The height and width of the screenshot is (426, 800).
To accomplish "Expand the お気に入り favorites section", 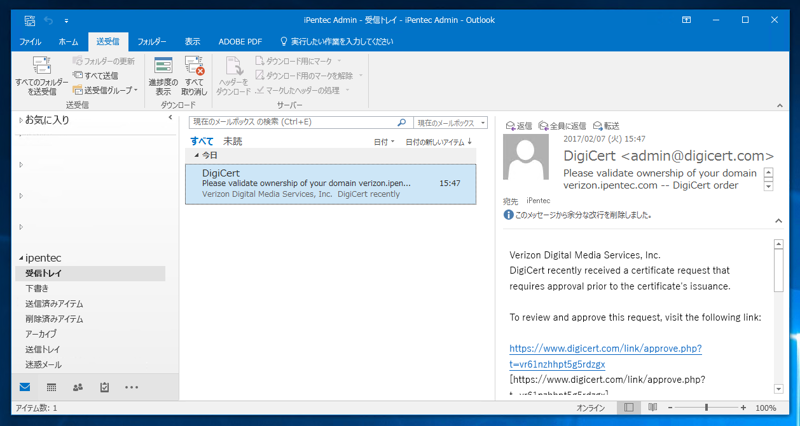I will click(x=21, y=120).
